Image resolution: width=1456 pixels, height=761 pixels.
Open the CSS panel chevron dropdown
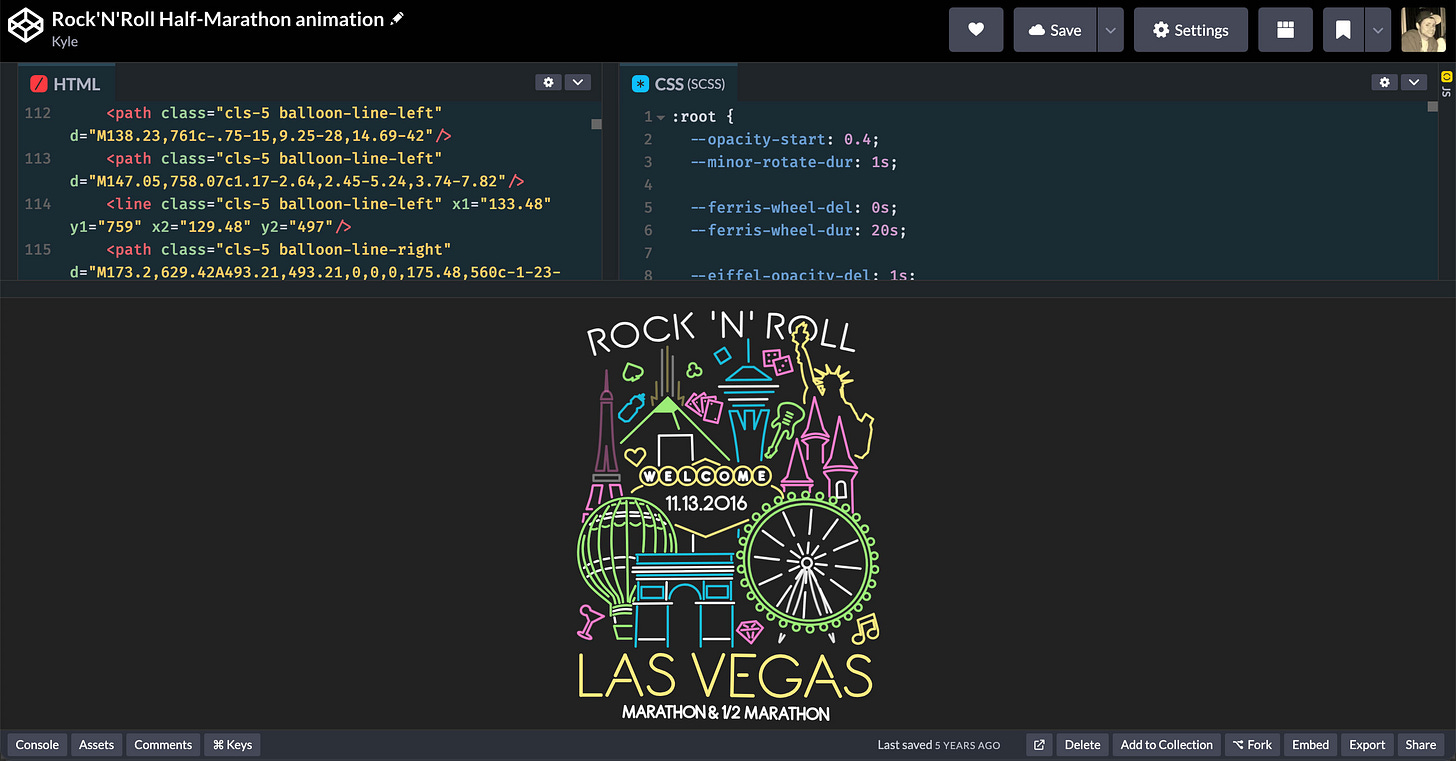(x=1413, y=83)
